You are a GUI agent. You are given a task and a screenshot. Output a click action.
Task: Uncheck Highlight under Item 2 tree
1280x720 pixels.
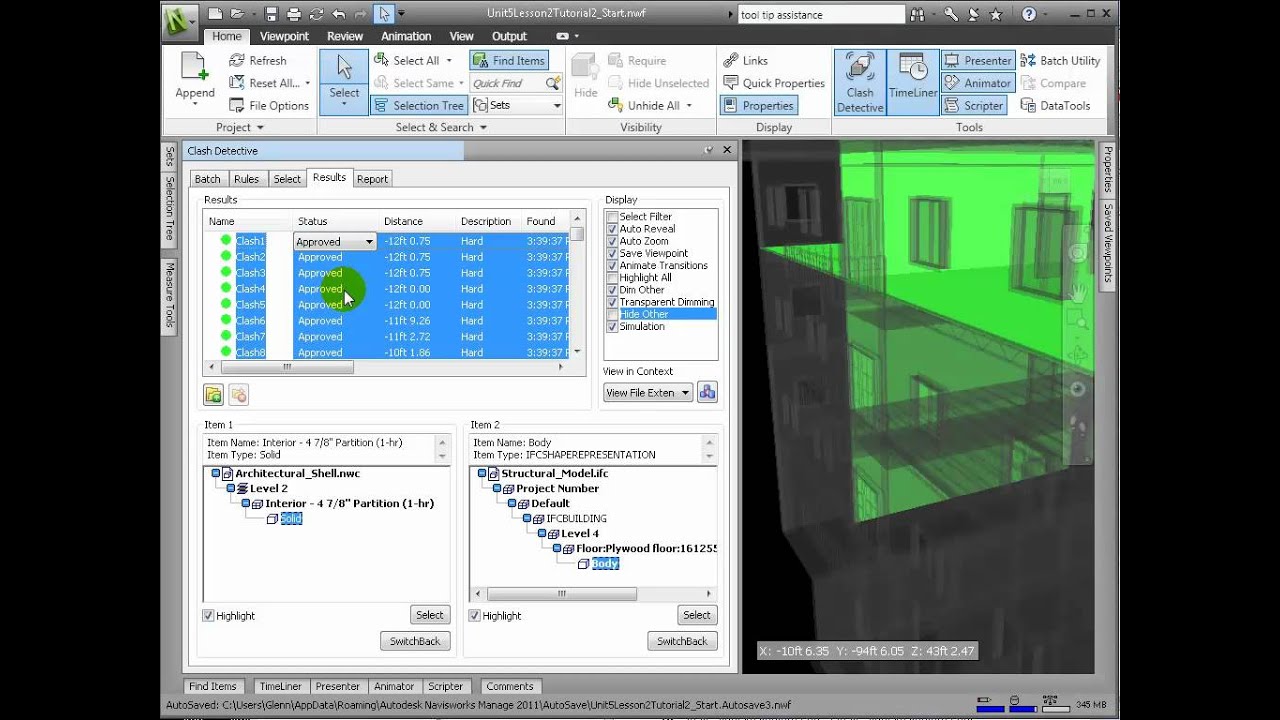point(475,616)
